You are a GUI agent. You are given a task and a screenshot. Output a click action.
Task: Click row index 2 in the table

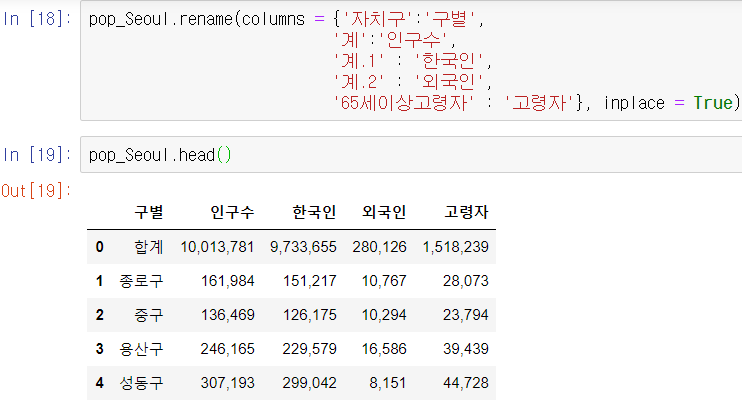99,315
